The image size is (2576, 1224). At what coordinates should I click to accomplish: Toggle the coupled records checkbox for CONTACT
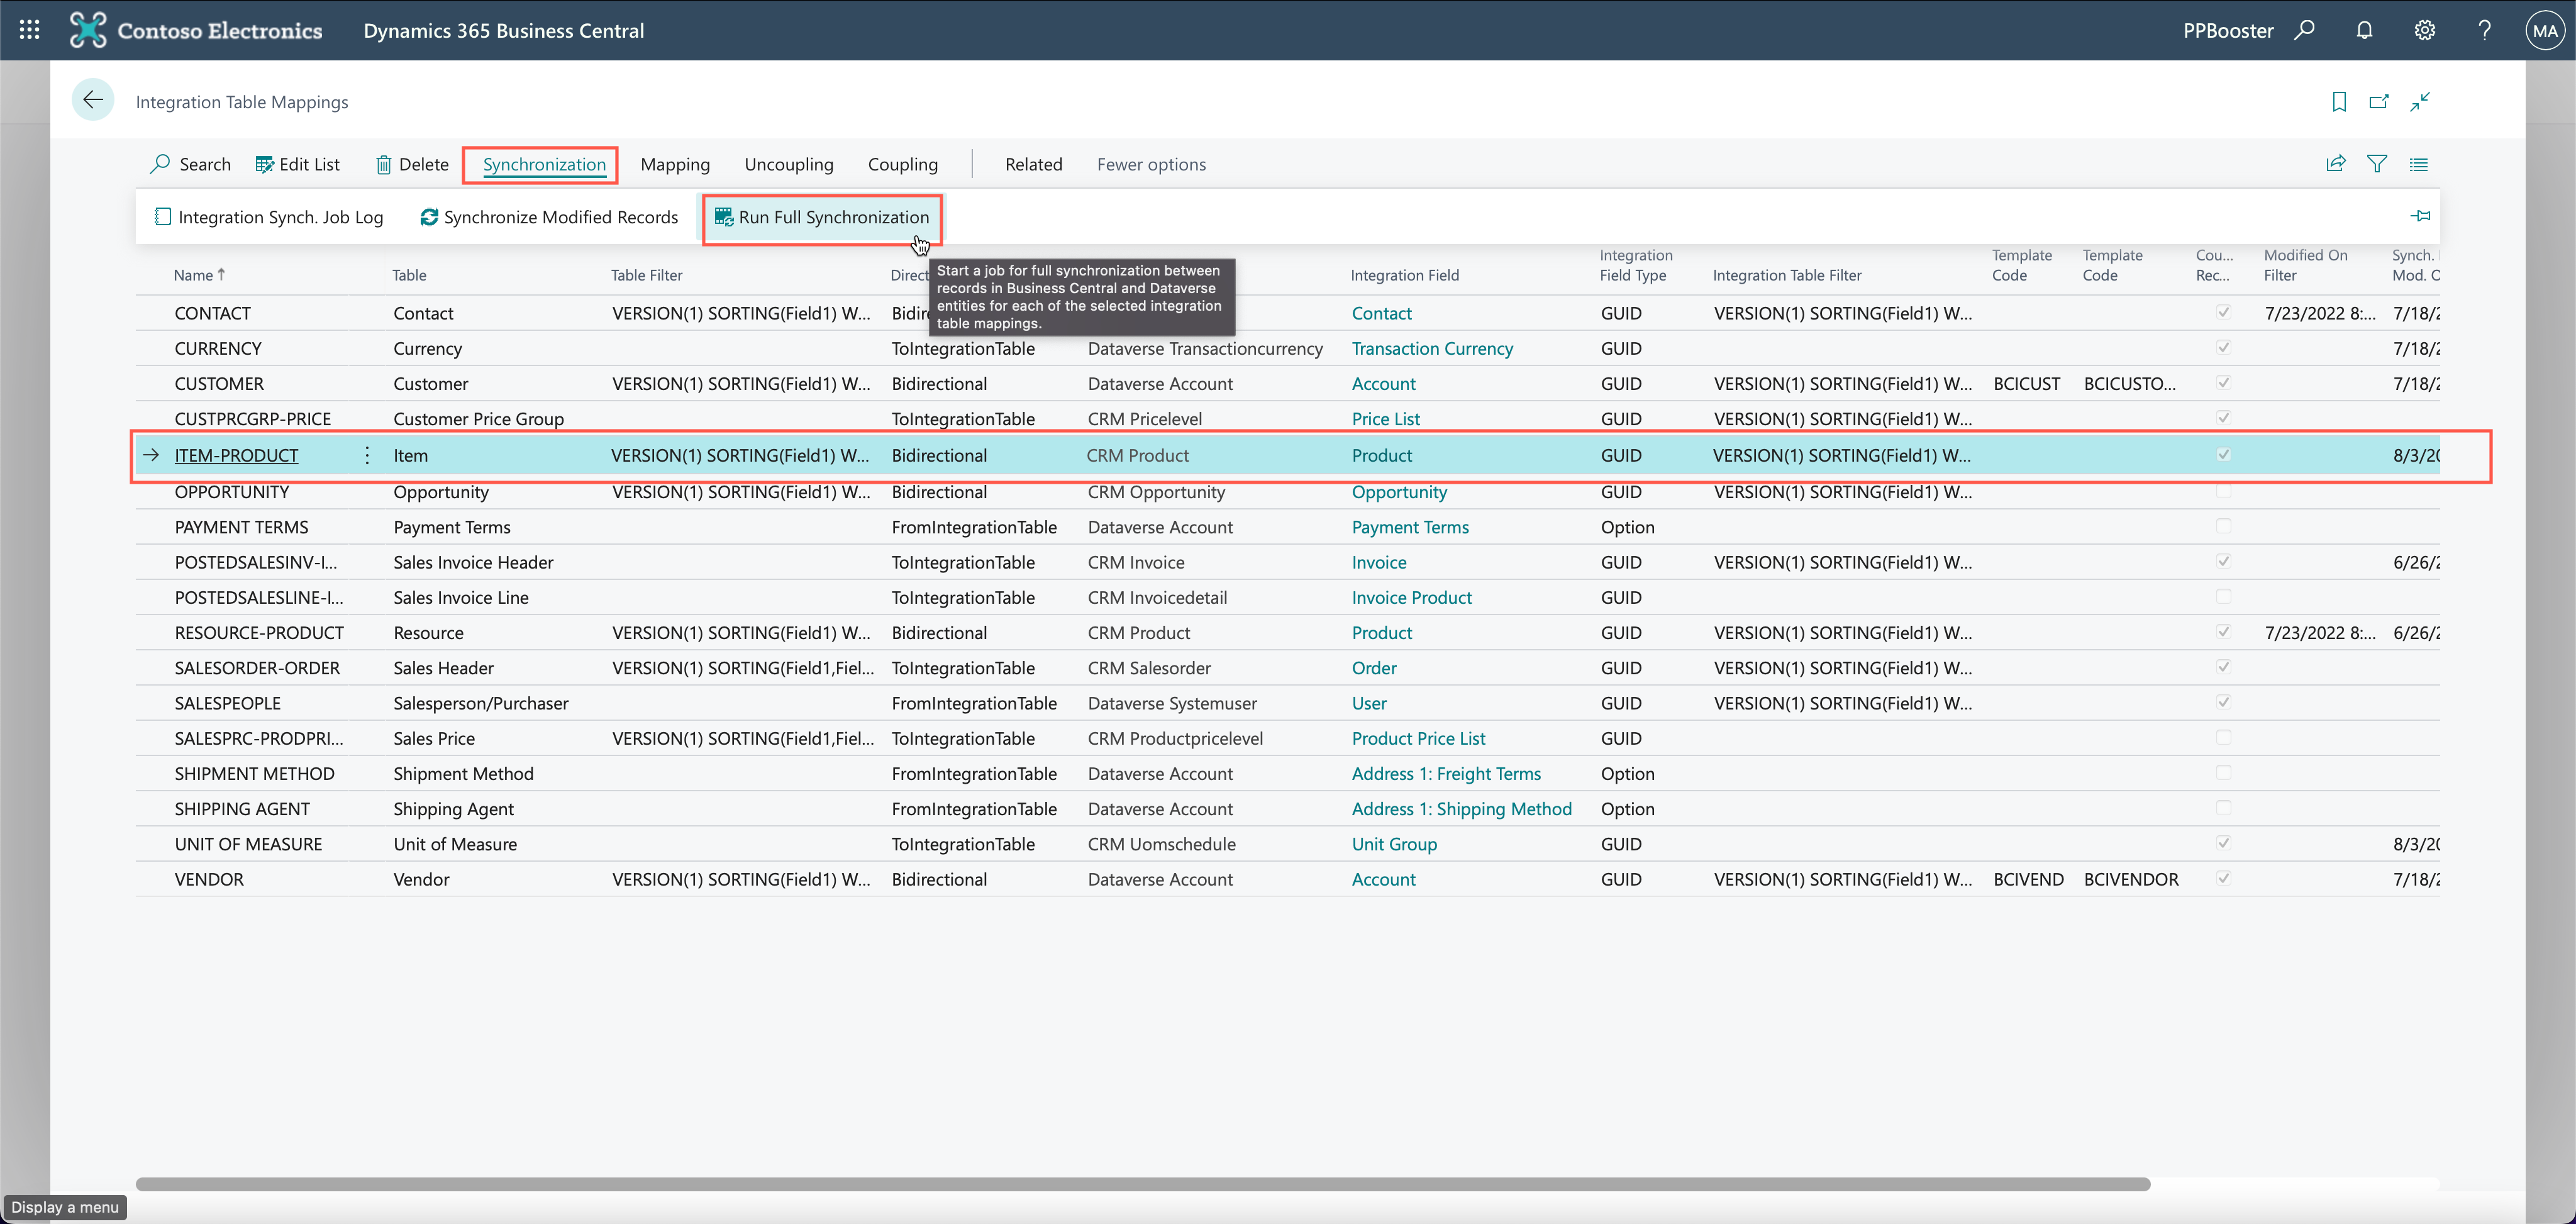[2223, 312]
